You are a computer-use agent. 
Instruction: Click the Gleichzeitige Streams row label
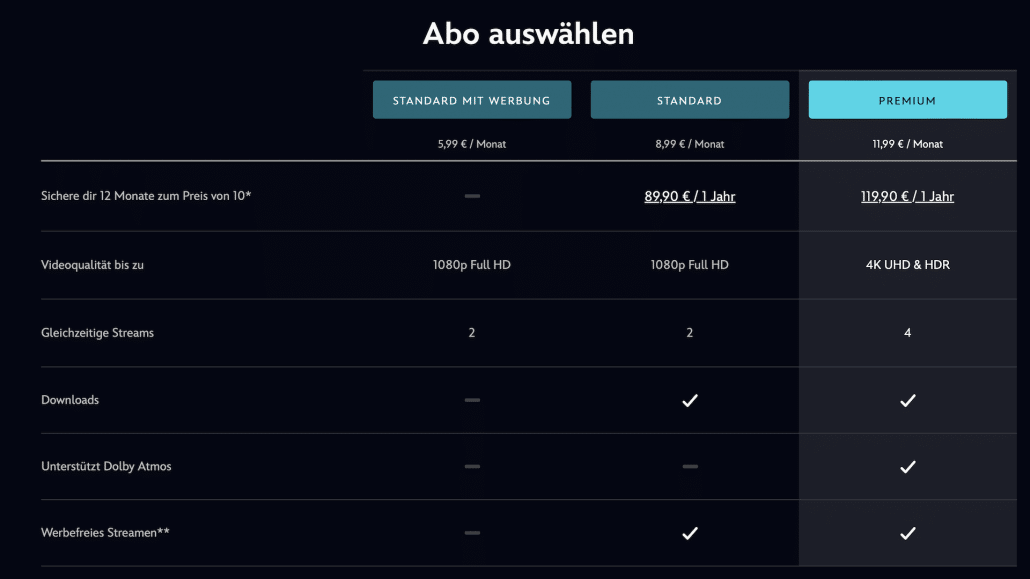coord(97,332)
